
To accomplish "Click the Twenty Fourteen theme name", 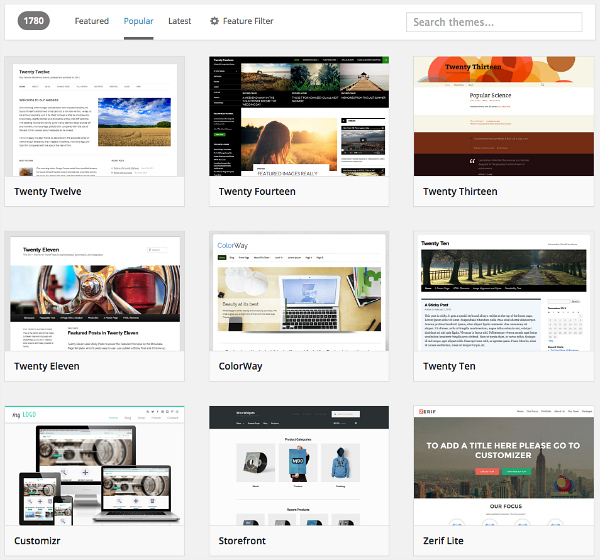I will (257, 191).
